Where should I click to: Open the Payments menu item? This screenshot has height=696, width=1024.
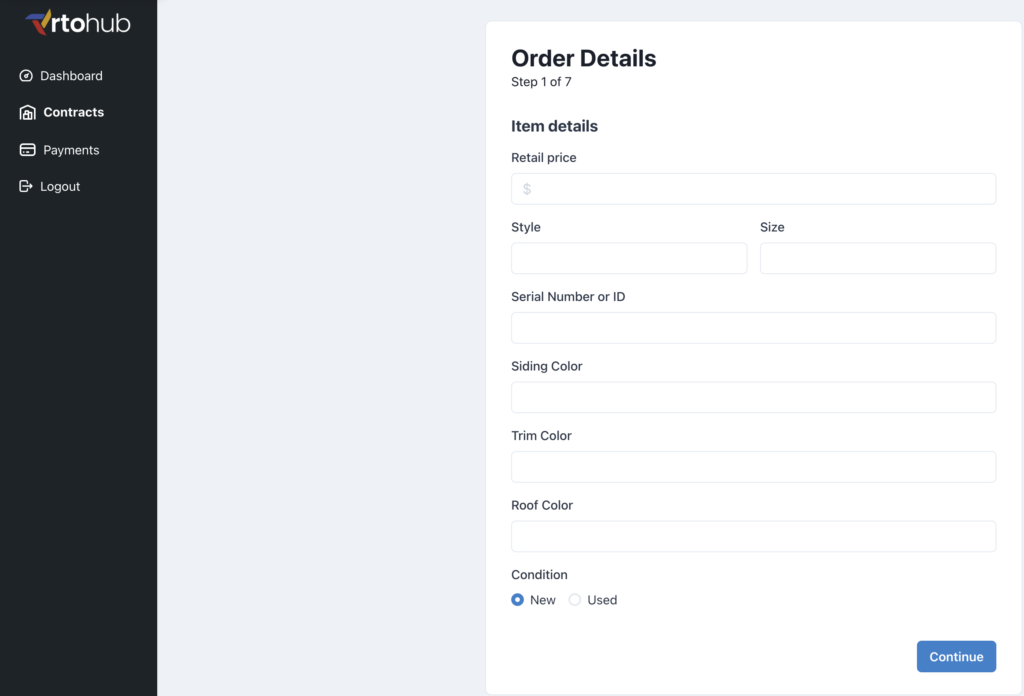(x=71, y=150)
